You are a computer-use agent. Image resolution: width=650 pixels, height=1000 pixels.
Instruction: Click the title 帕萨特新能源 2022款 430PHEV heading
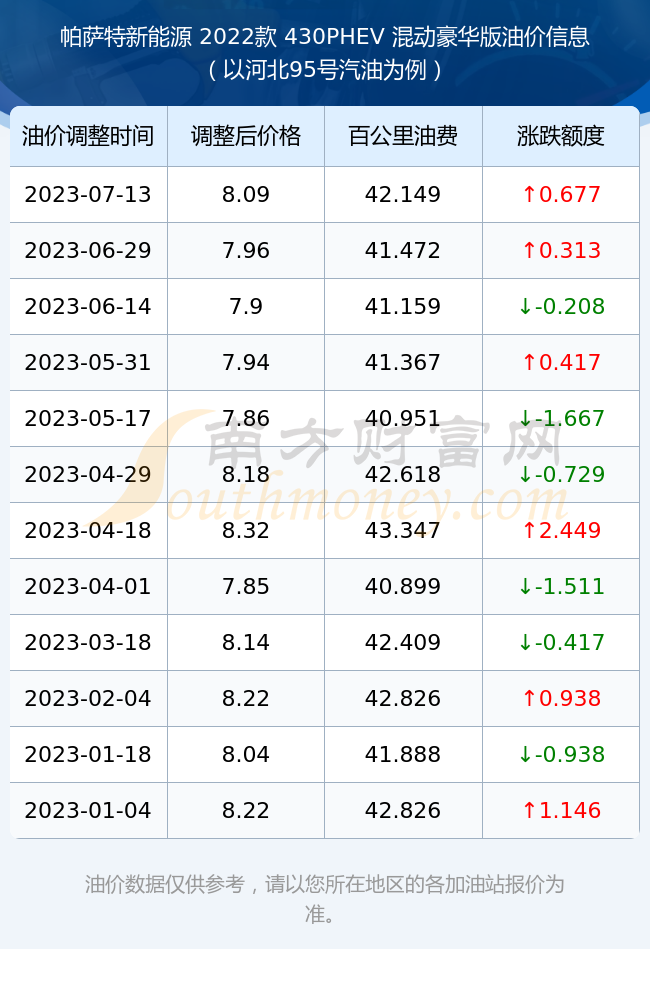tap(325, 37)
